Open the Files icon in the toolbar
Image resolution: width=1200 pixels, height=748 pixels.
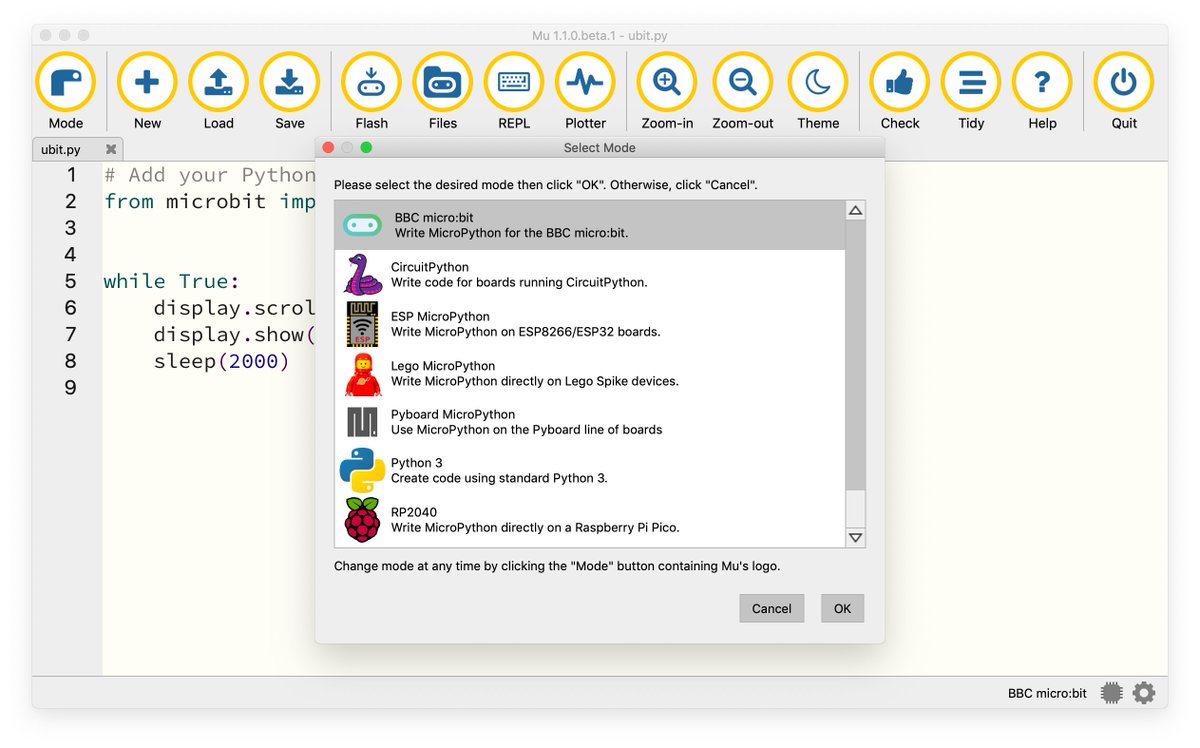[x=442, y=81]
